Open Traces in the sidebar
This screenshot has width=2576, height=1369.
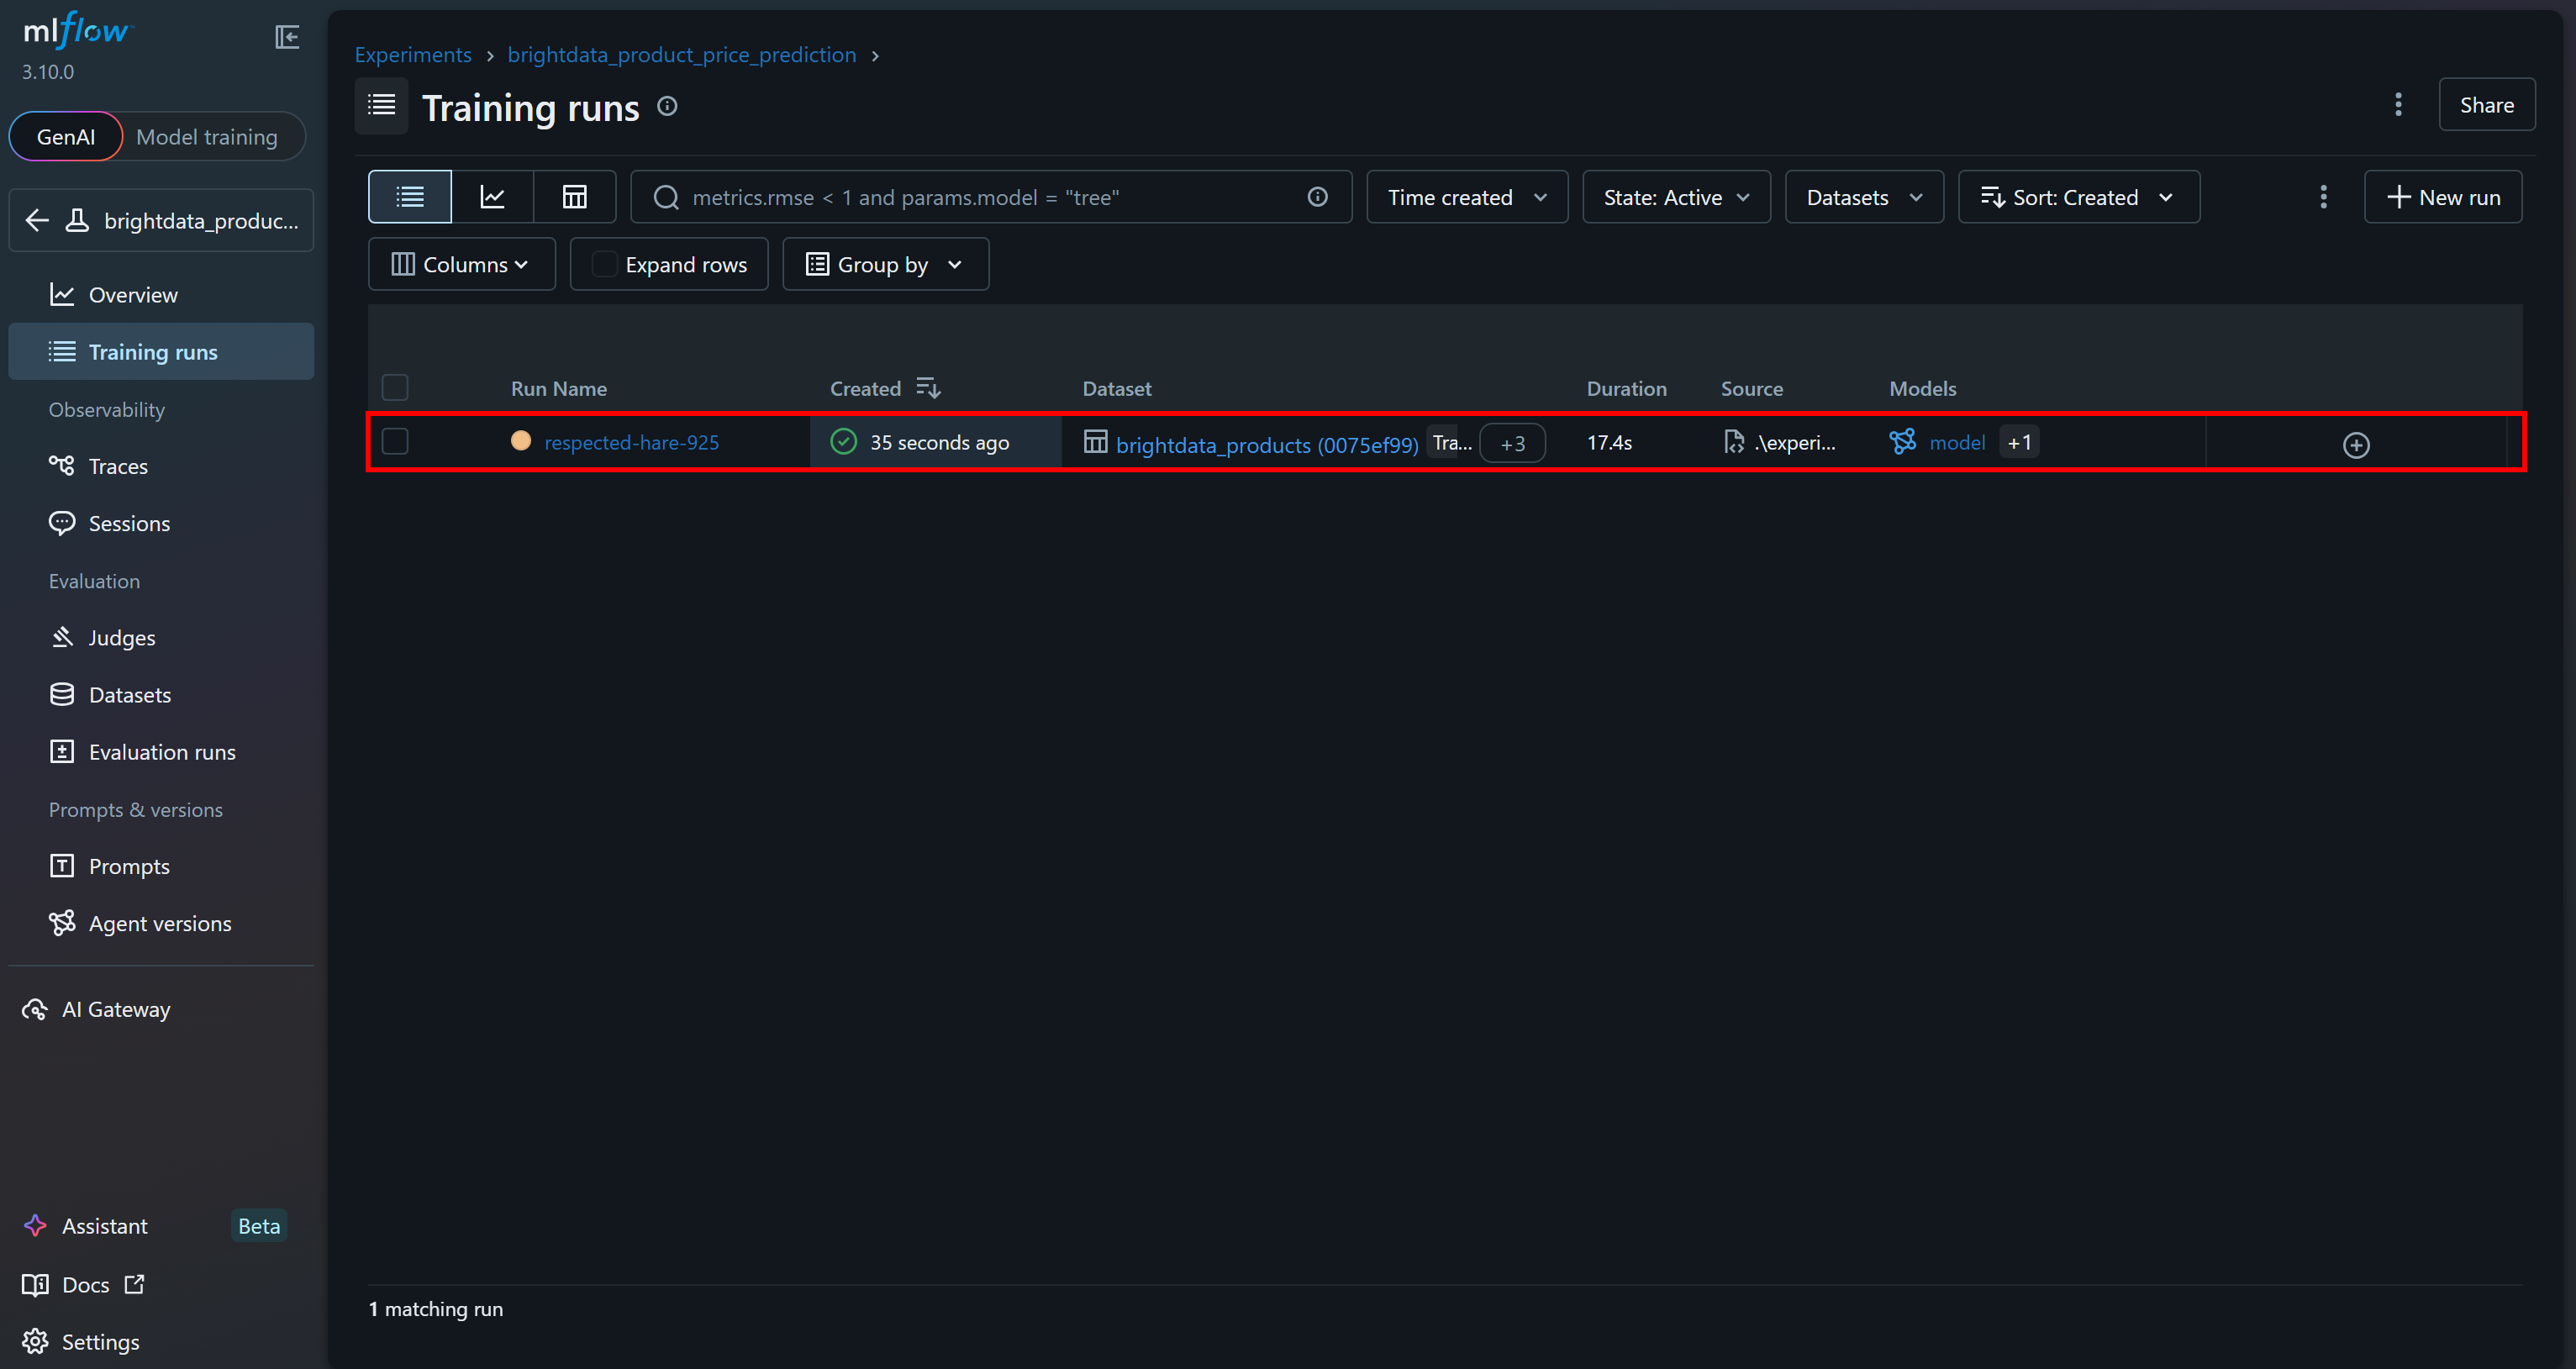[x=118, y=466]
